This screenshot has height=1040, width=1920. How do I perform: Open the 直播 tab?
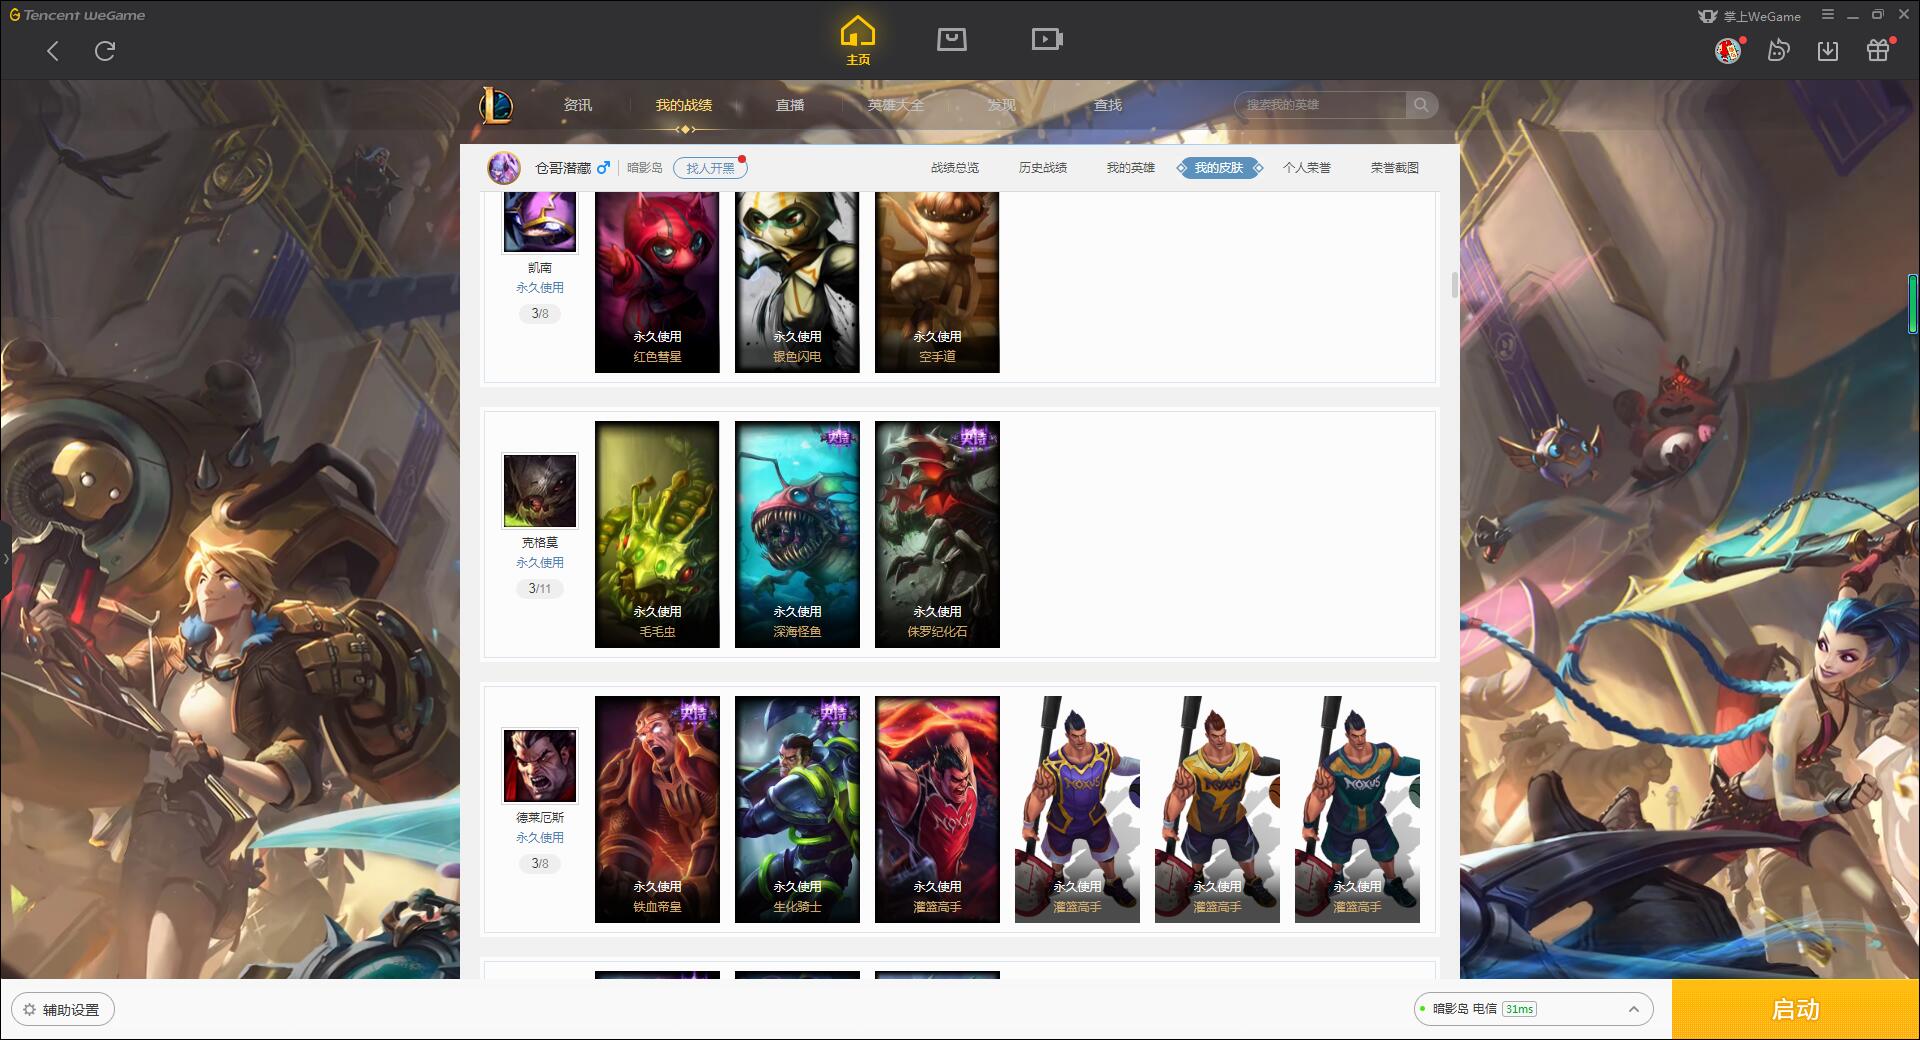point(790,105)
